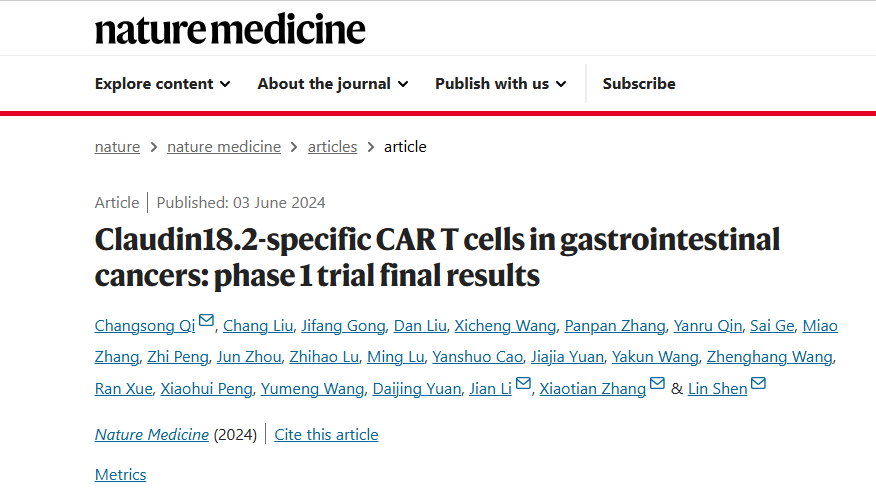Click envelope icon next to Xiaotian Zhang
The image size is (876, 493).
coord(657,383)
